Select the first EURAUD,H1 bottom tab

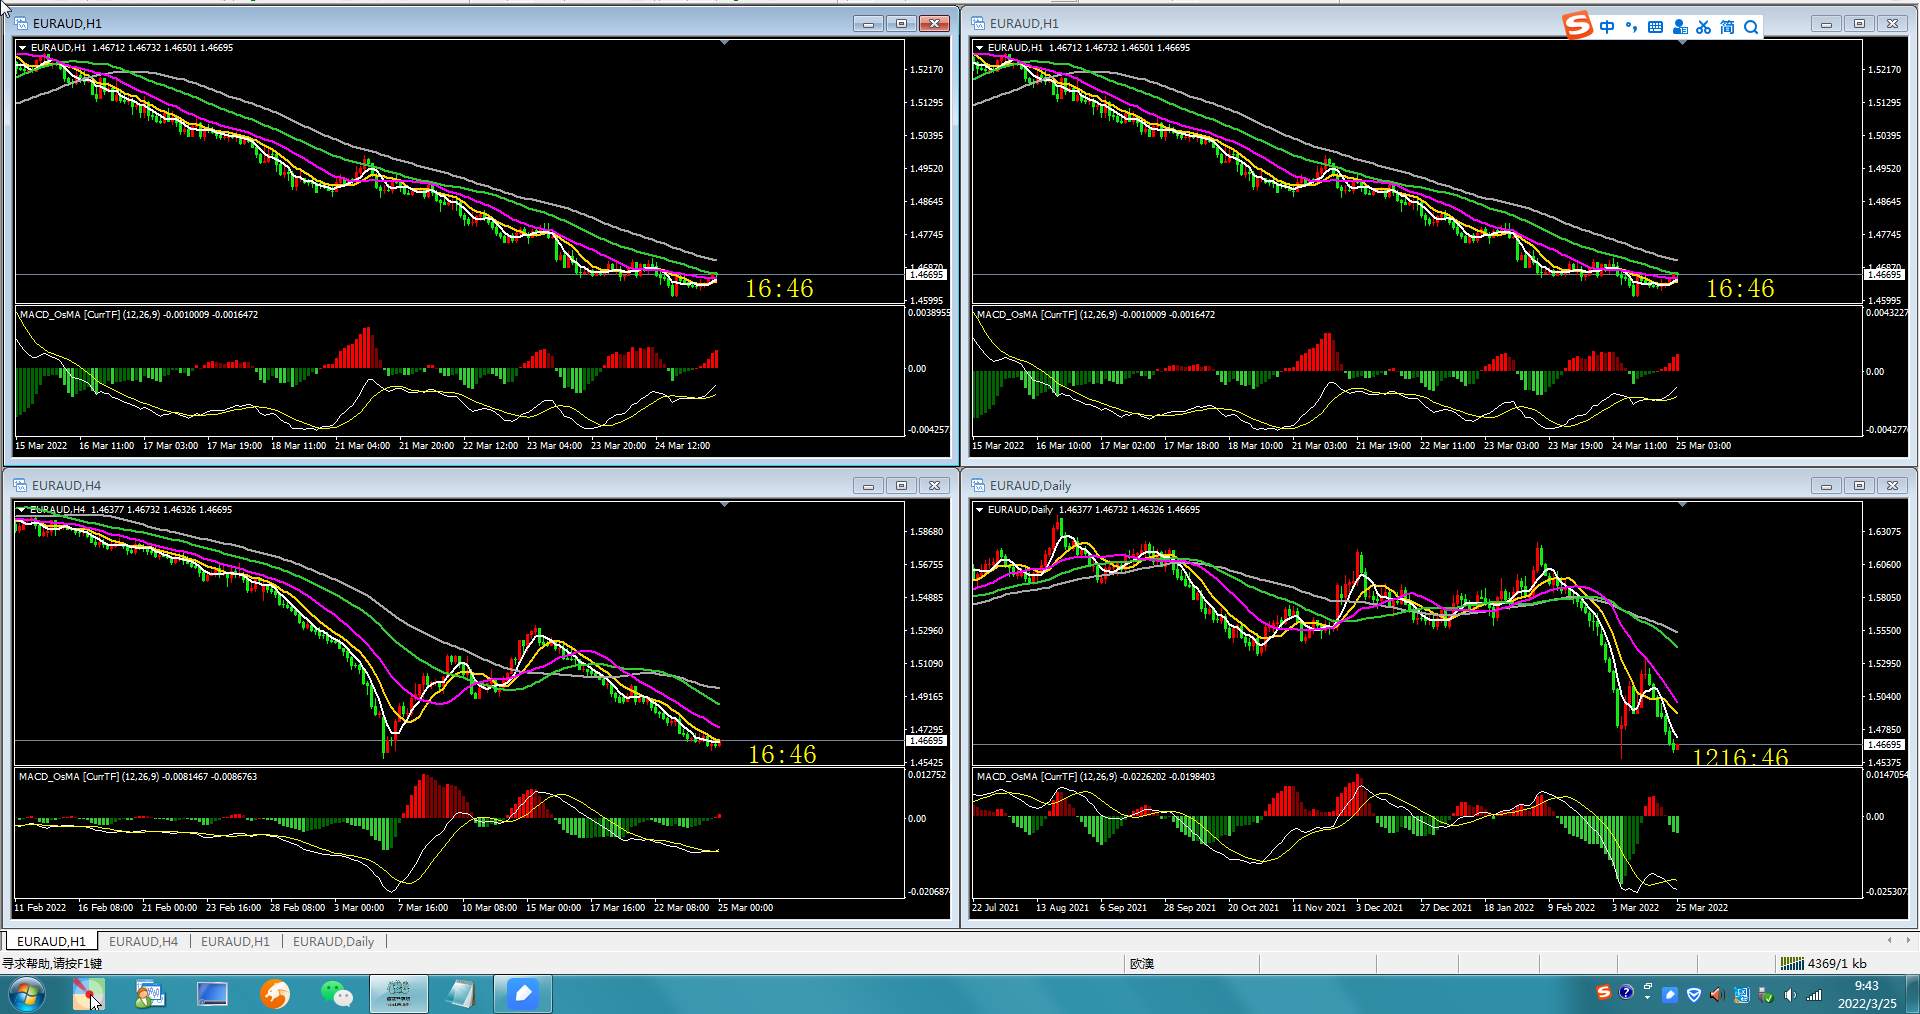coord(51,941)
